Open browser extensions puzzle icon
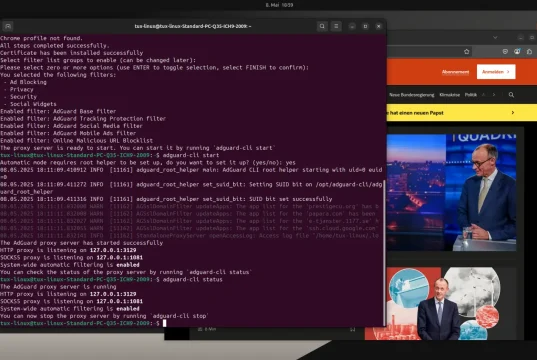Screen dimensions: 537x360 tap(529, 51)
